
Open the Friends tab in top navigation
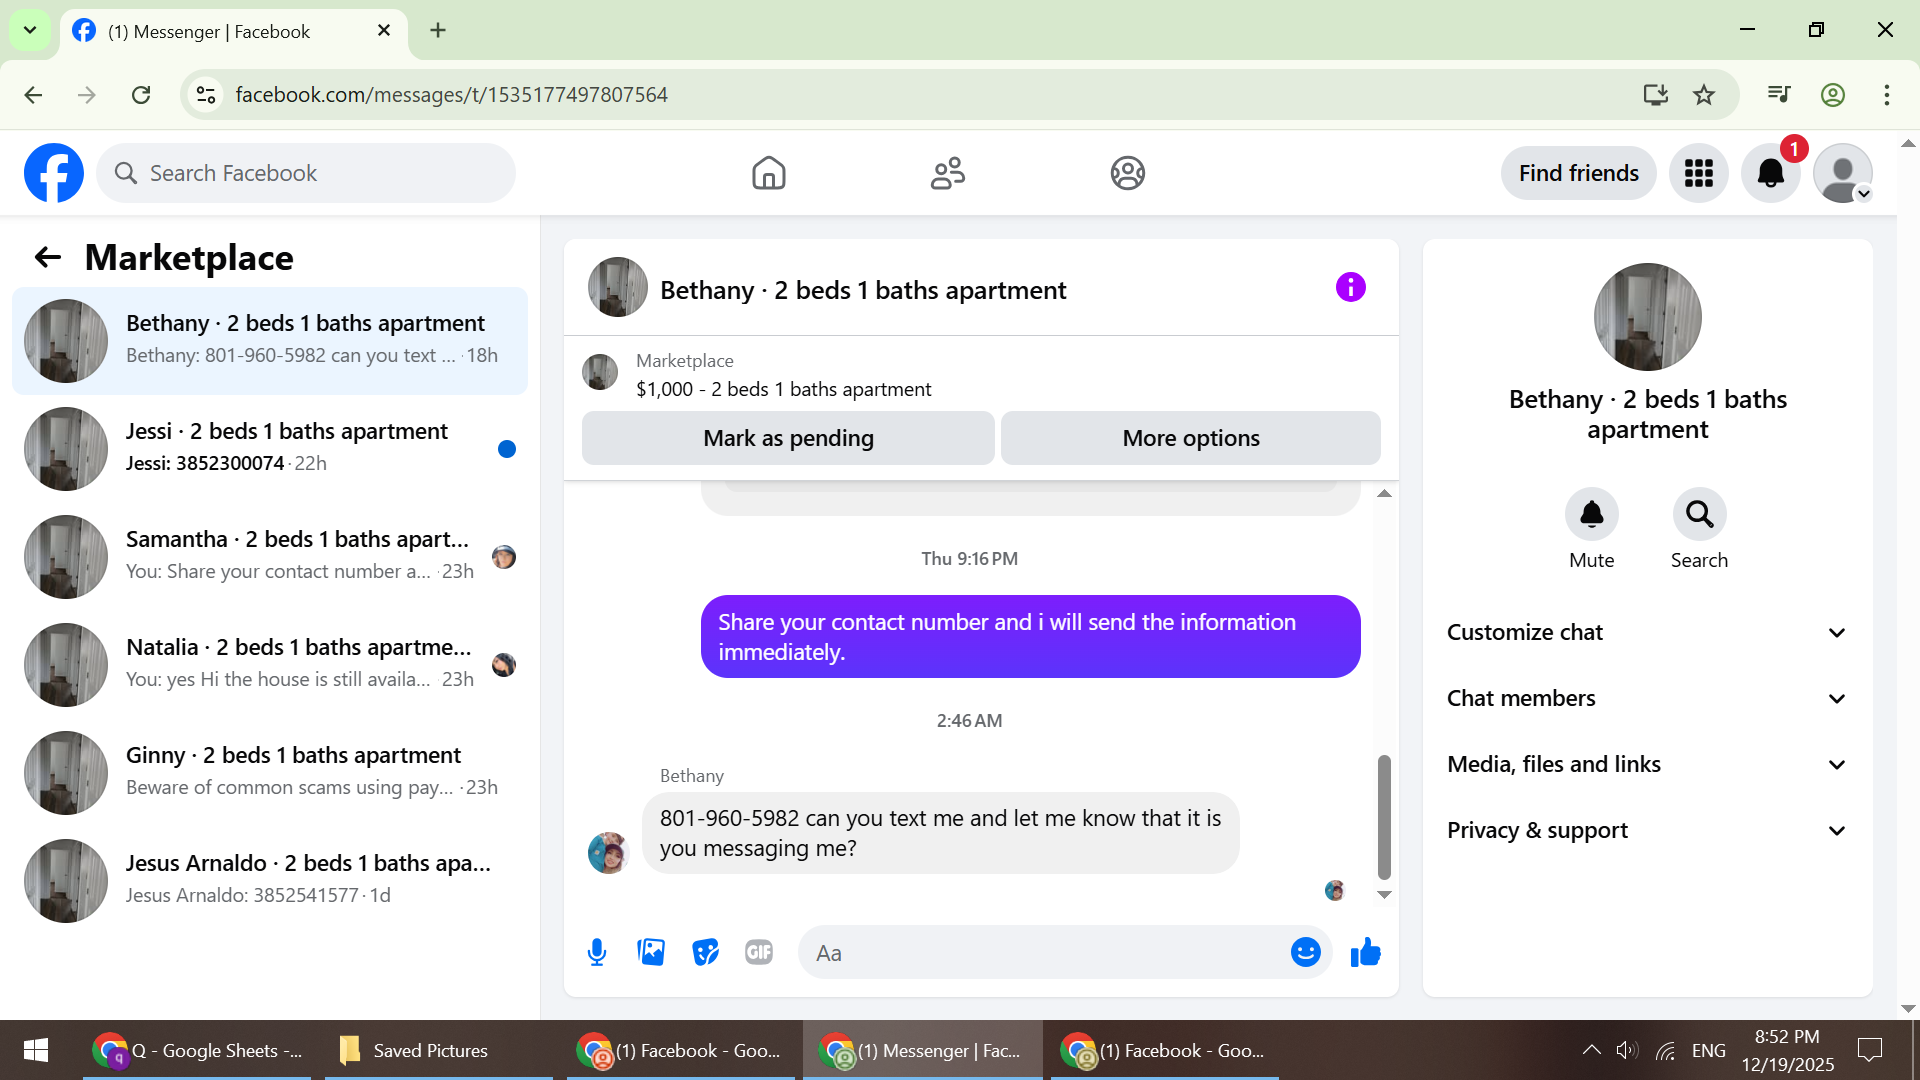(x=947, y=173)
